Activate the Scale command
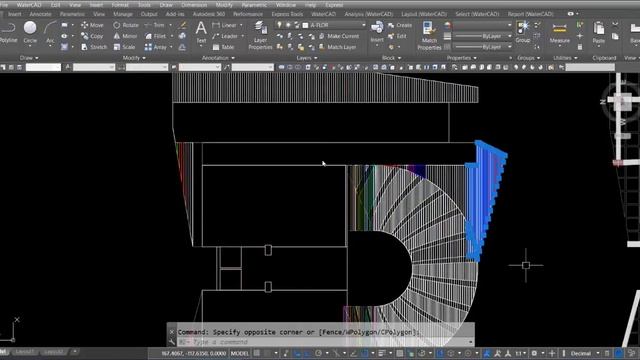This screenshot has height=360, width=640. [x=124, y=47]
